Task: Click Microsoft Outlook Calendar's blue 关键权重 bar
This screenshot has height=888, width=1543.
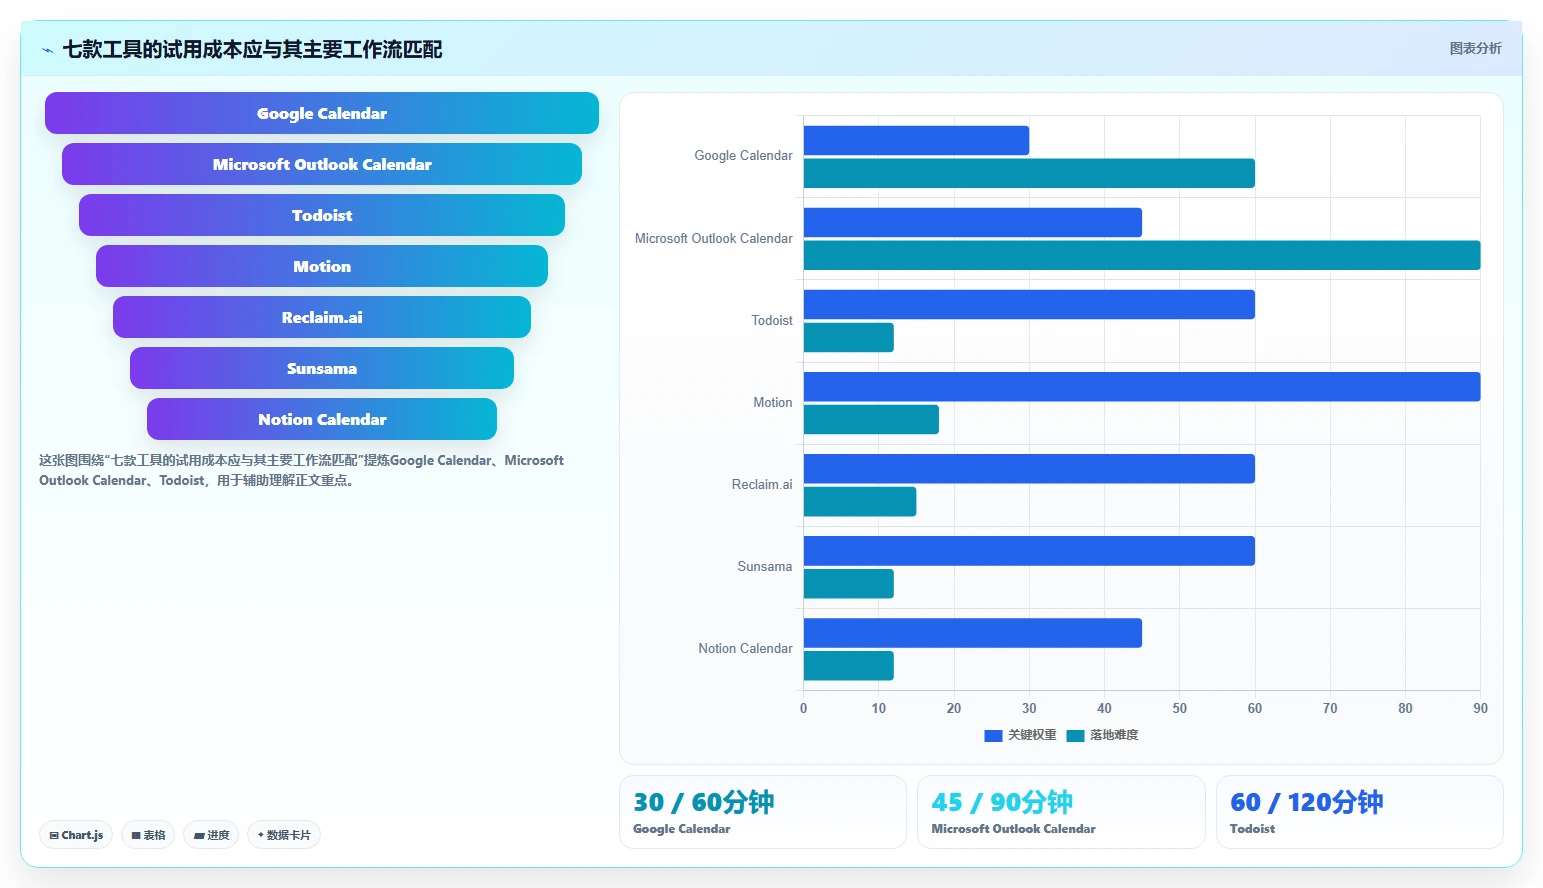Action: (973, 222)
